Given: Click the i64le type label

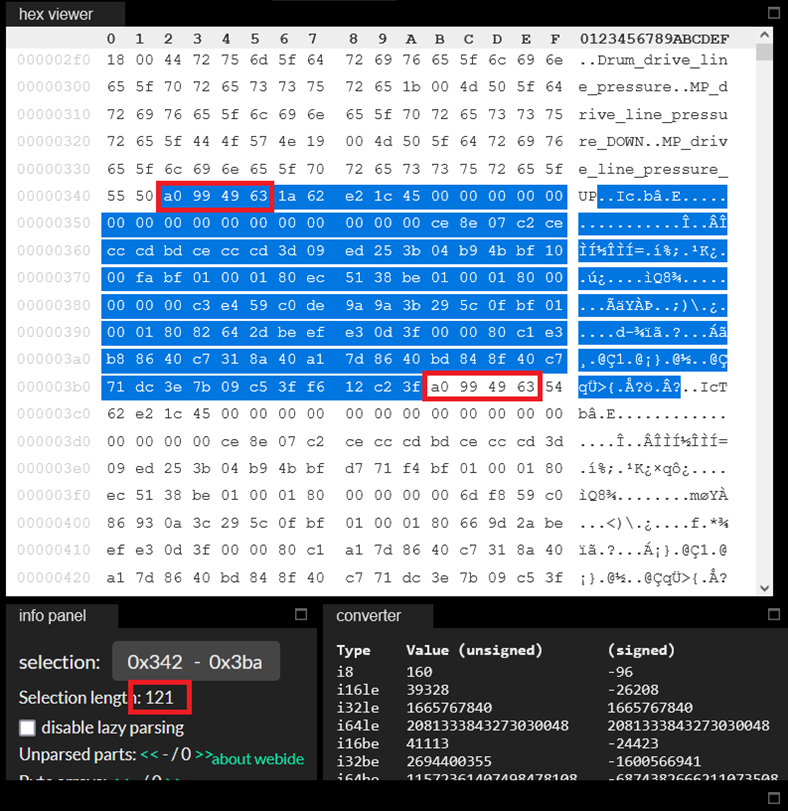Looking at the screenshot, I should coord(358,726).
